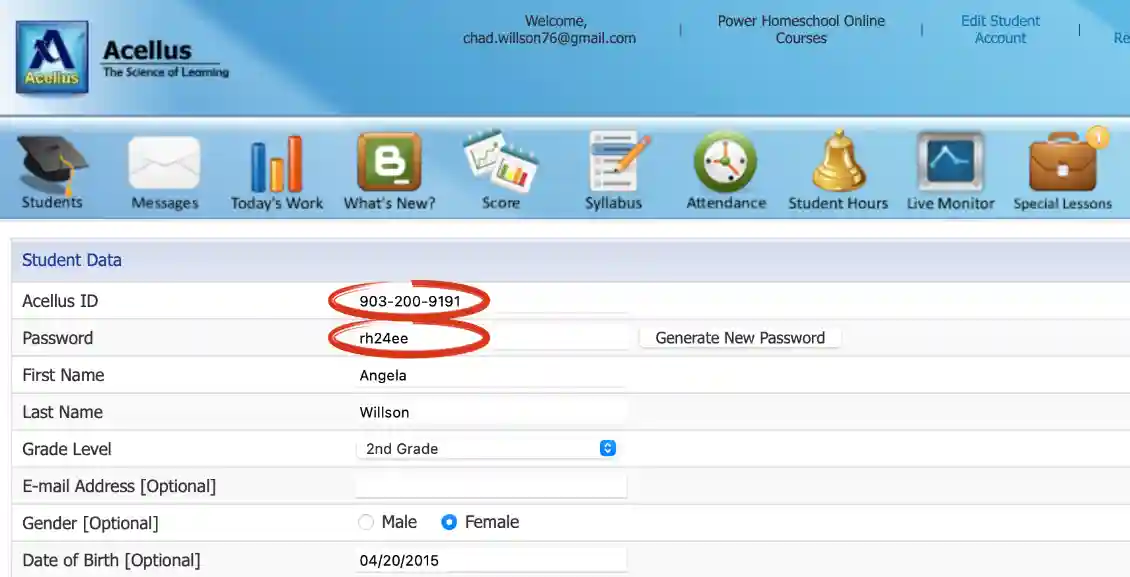
Task: Click the Special Lessons notification badge
Action: click(1098, 136)
